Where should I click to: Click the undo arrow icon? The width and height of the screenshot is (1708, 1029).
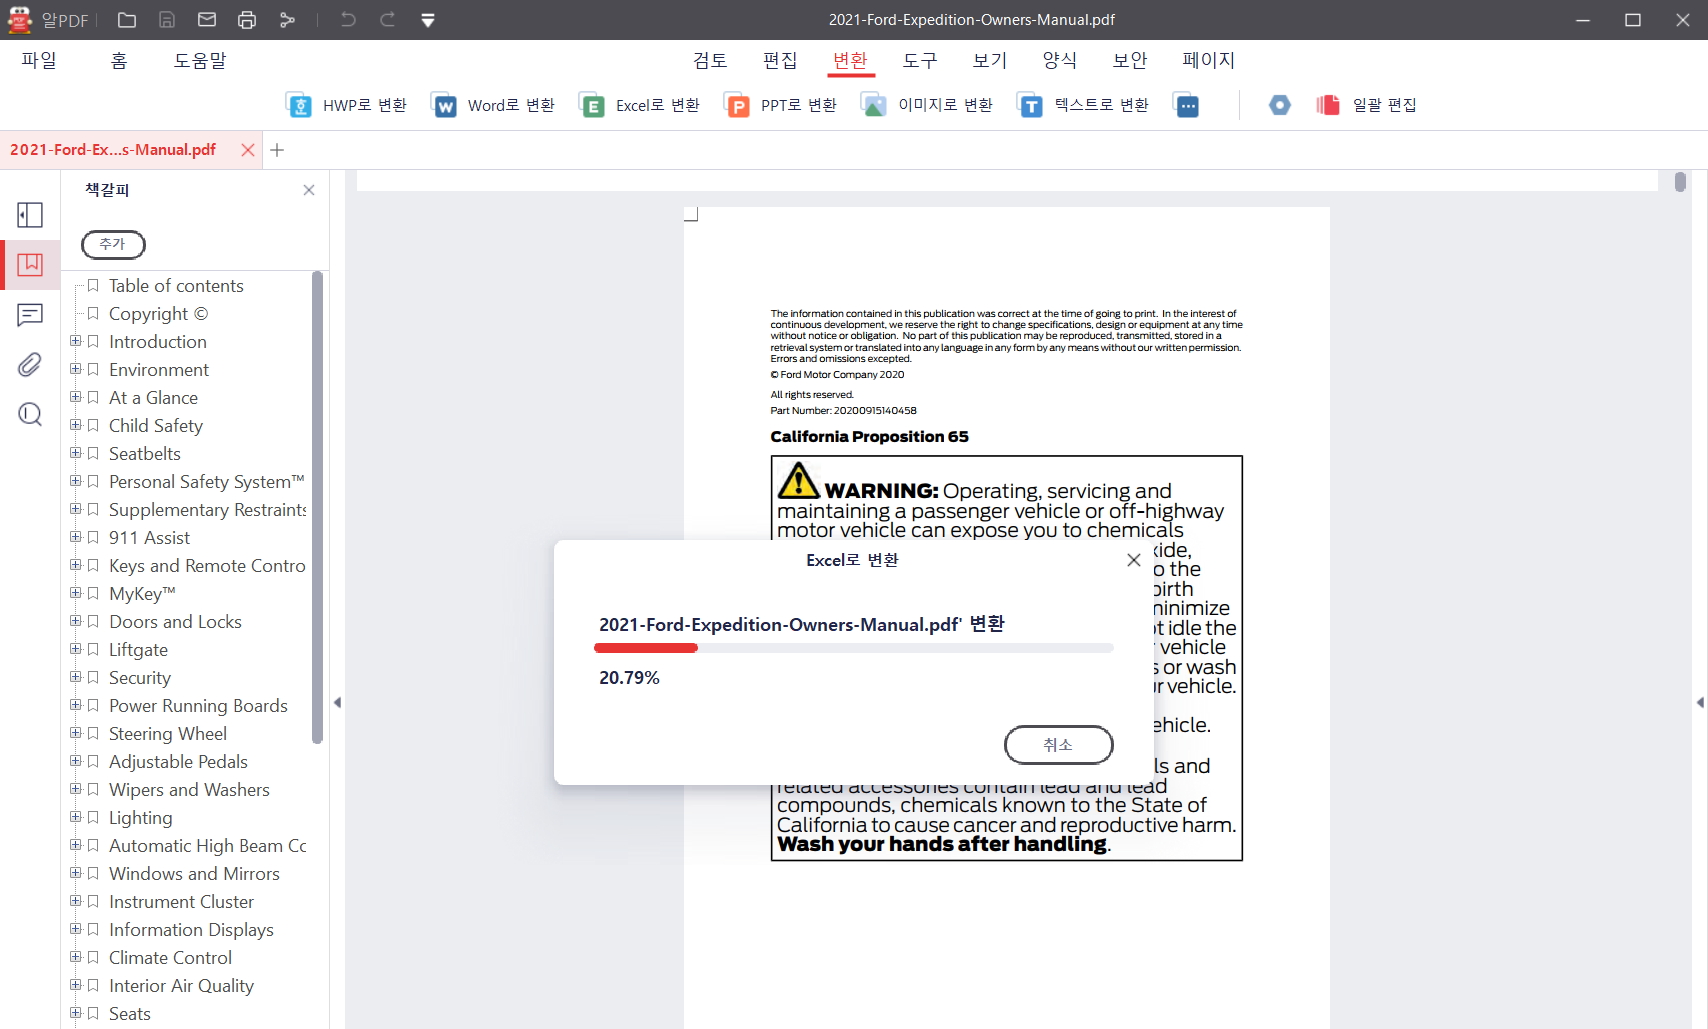pyautogui.click(x=348, y=20)
